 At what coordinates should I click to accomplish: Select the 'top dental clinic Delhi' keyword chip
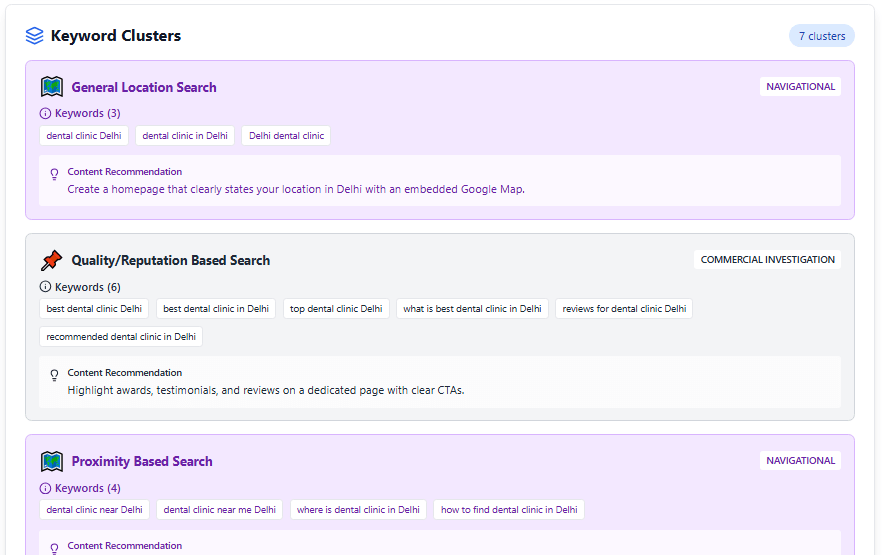point(336,309)
